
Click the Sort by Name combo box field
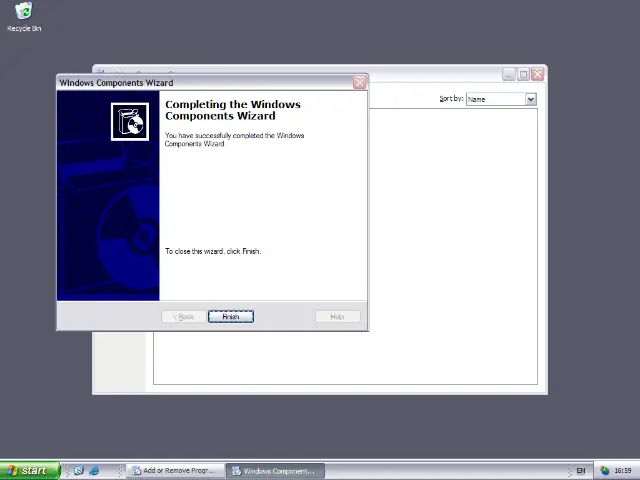click(x=501, y=99)
